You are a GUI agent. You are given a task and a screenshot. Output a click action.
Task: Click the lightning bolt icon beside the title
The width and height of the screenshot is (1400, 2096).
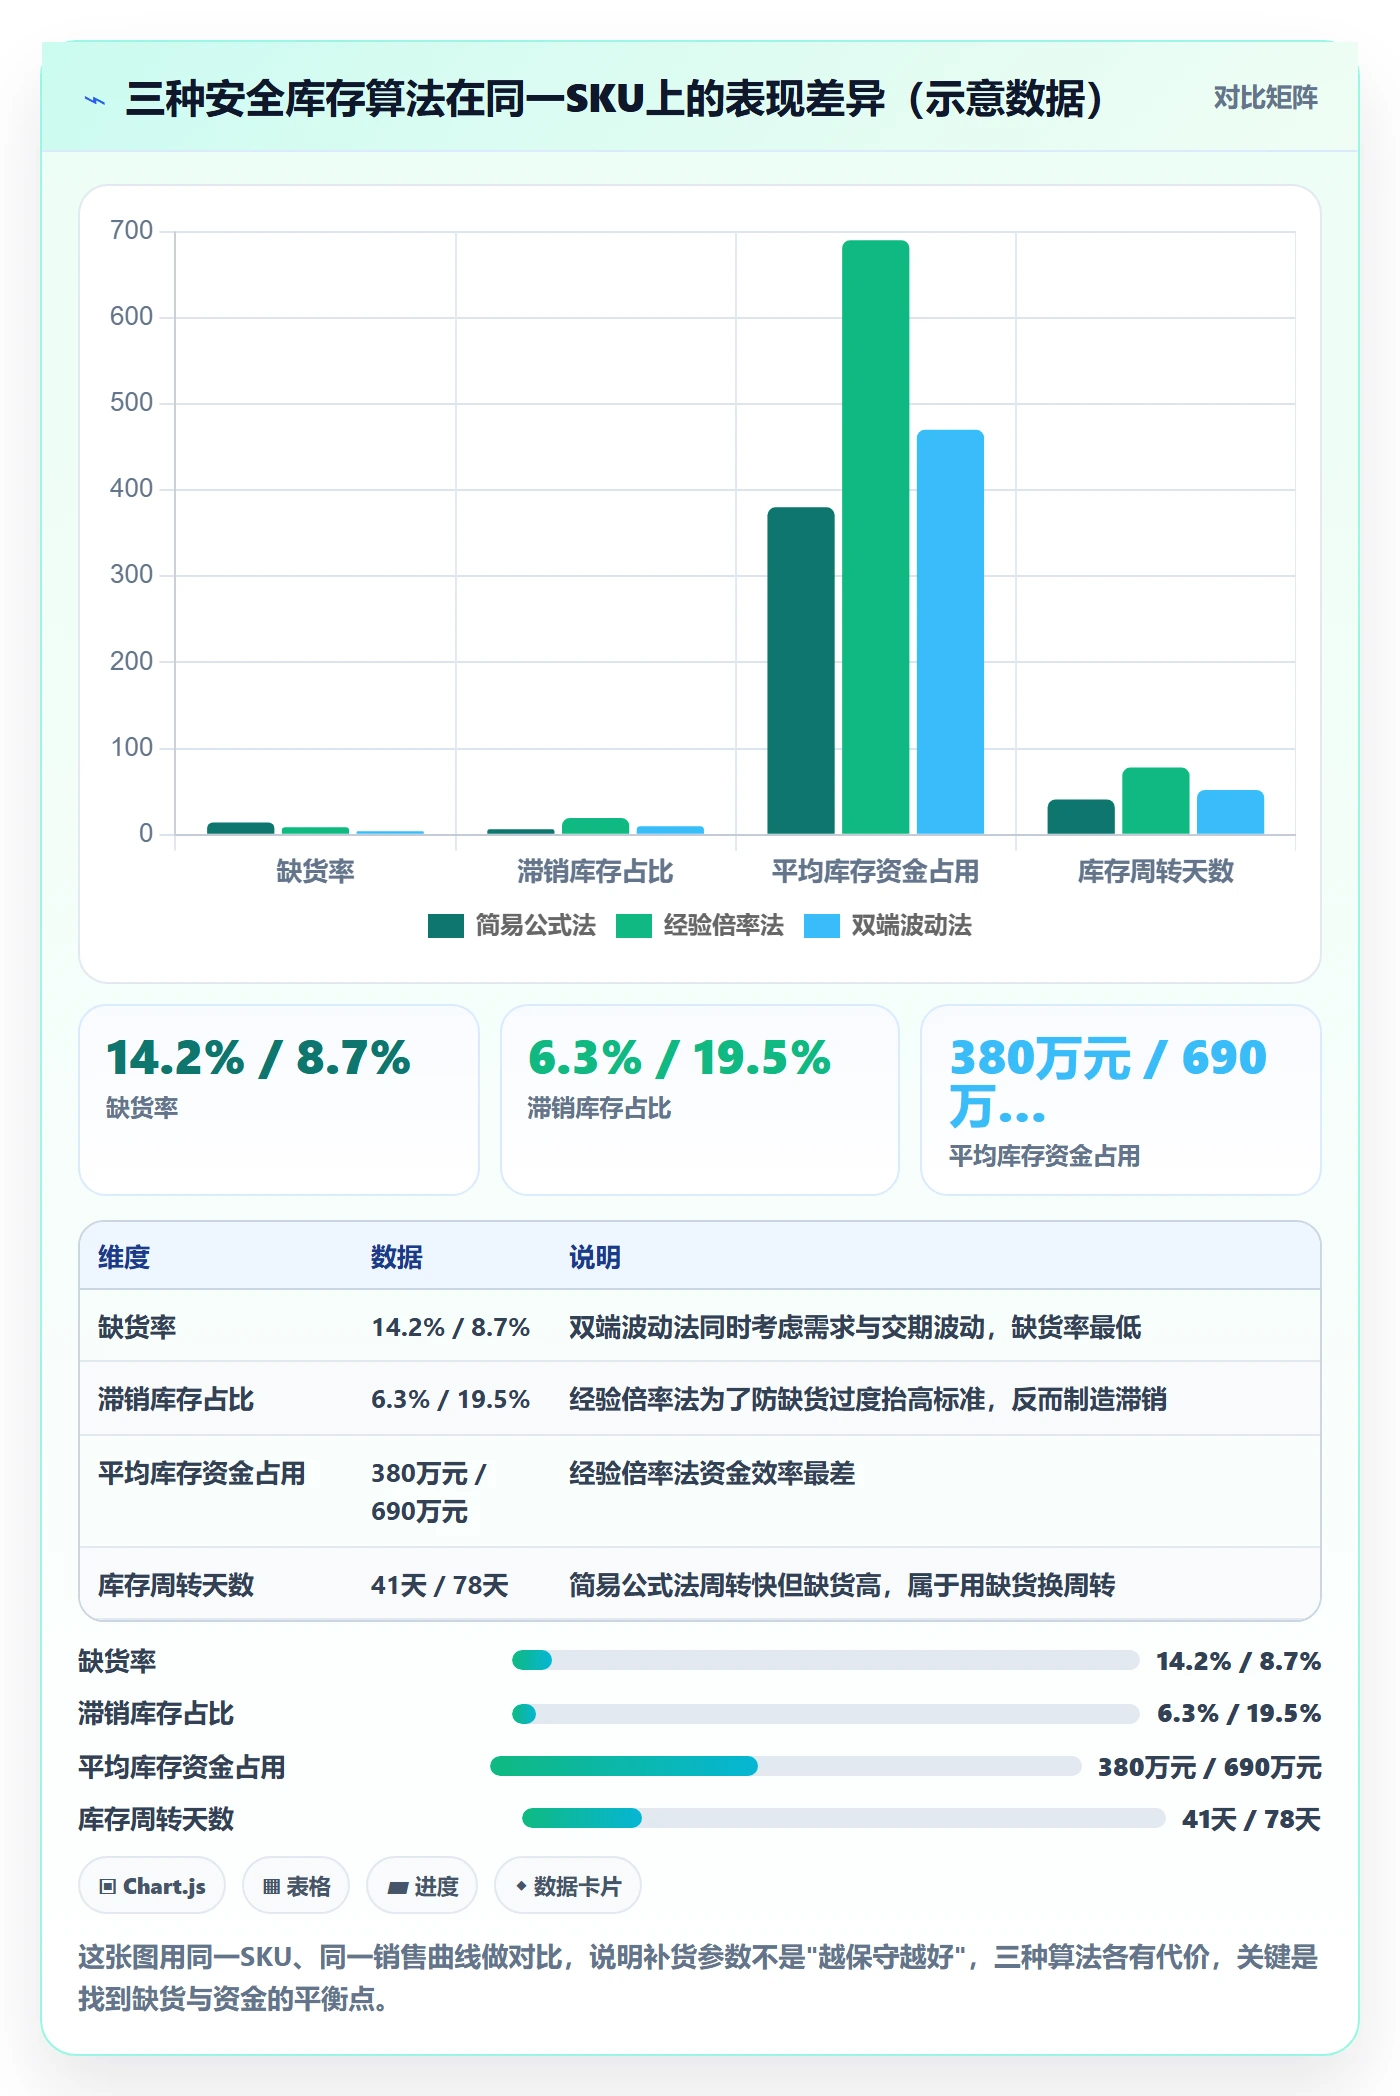(95, 100)
